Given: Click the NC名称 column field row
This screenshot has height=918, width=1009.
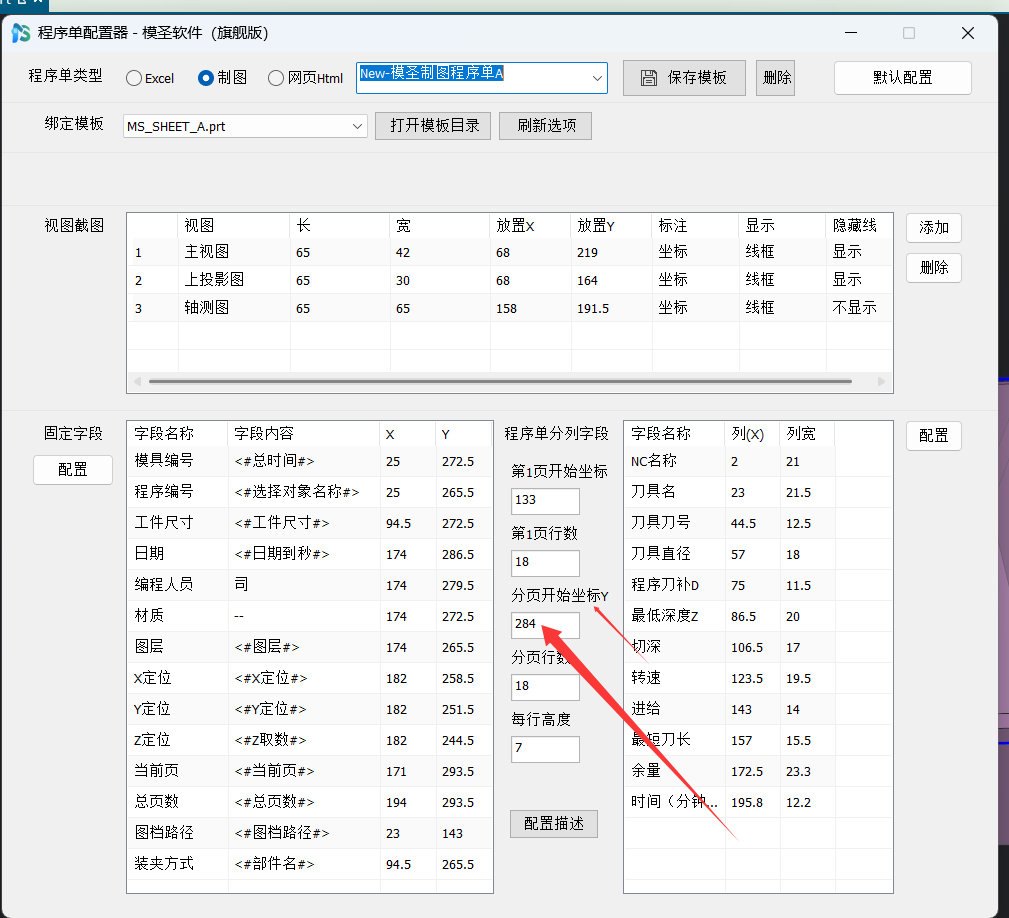Looking at the screenshot, I should [x=758, y=461].
